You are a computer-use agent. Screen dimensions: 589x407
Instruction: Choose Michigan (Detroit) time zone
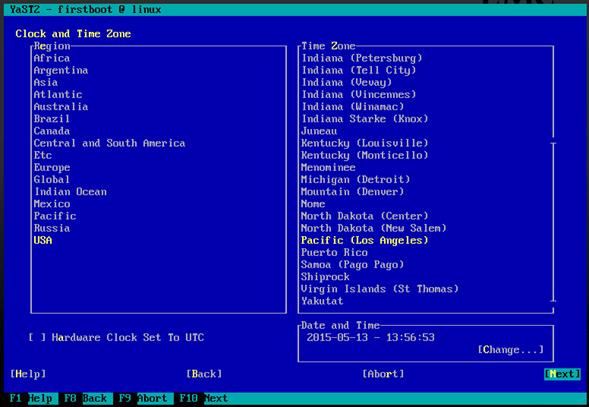click(356, 180)
